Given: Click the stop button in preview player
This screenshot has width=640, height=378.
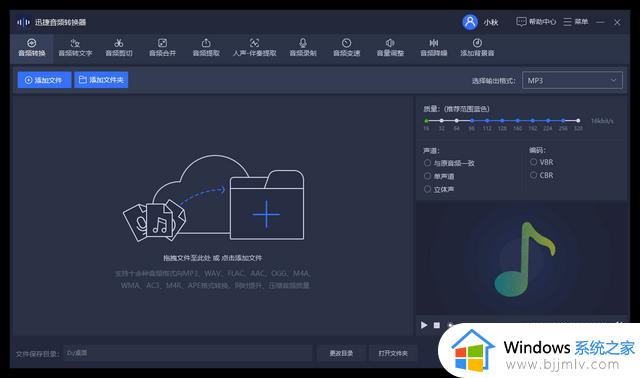Looking at the screenshot, I should [x=437, y=325].
